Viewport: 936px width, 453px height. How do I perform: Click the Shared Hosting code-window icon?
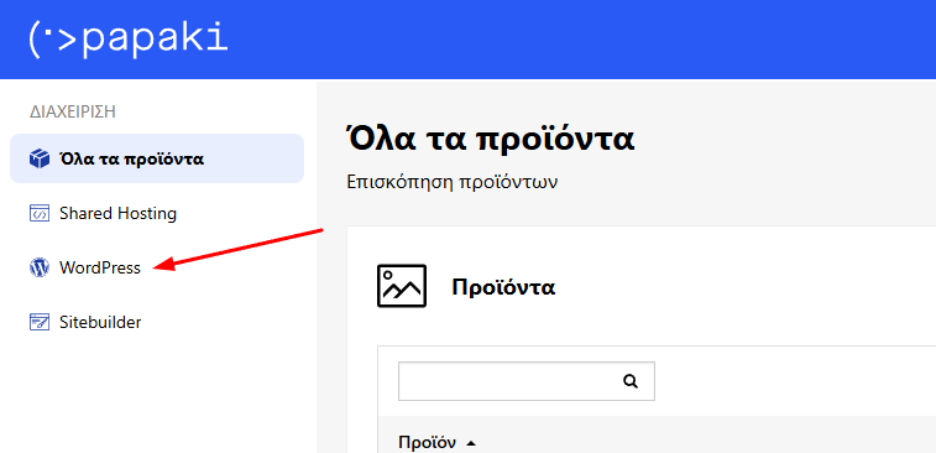point(39,214)
